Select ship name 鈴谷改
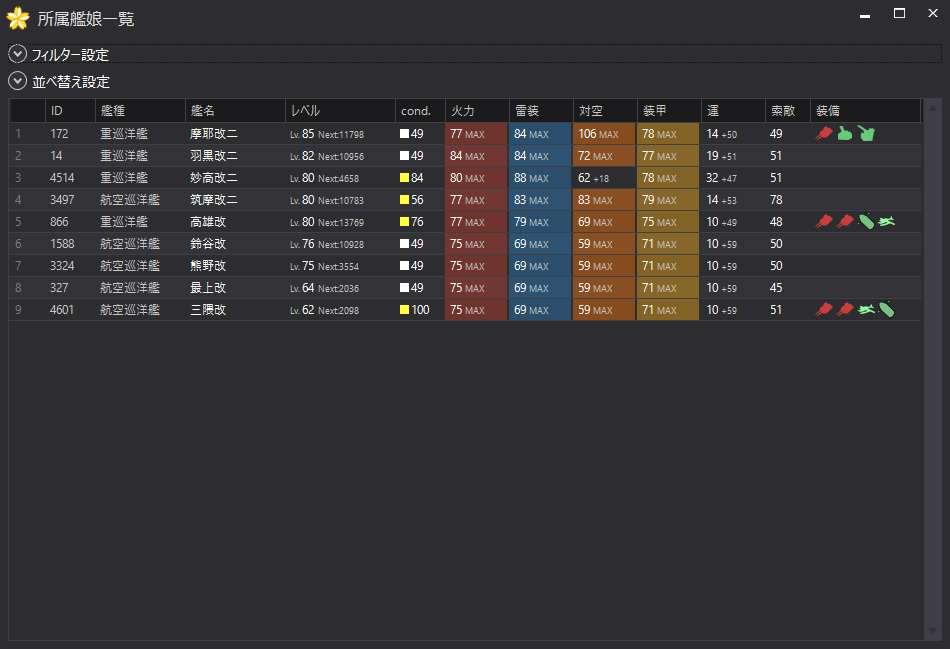 point(208,244)
